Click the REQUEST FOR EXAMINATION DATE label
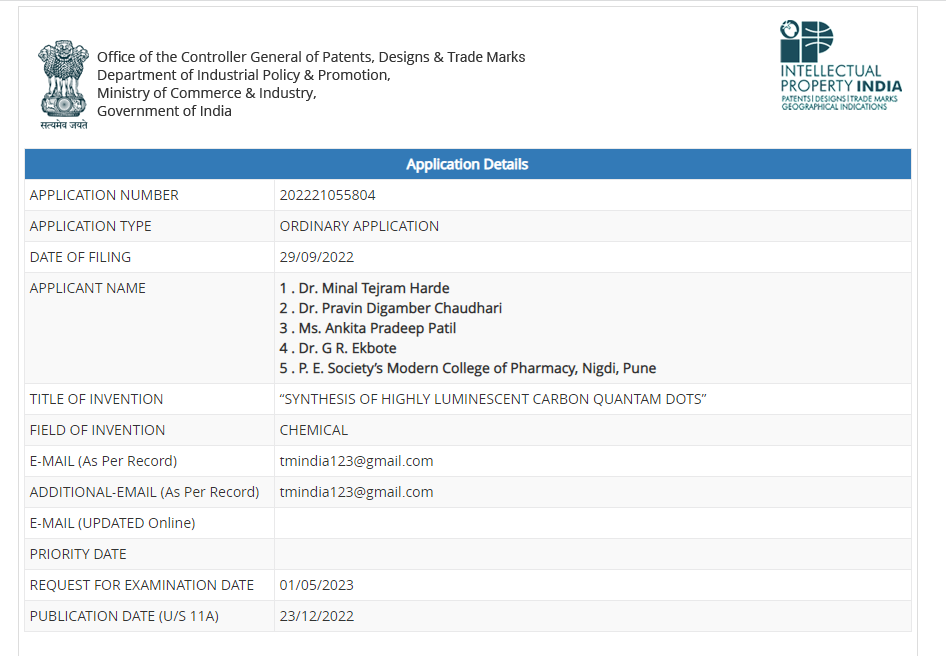The height and width of the screenshot is (656, 946). click(x=142, y=585)
